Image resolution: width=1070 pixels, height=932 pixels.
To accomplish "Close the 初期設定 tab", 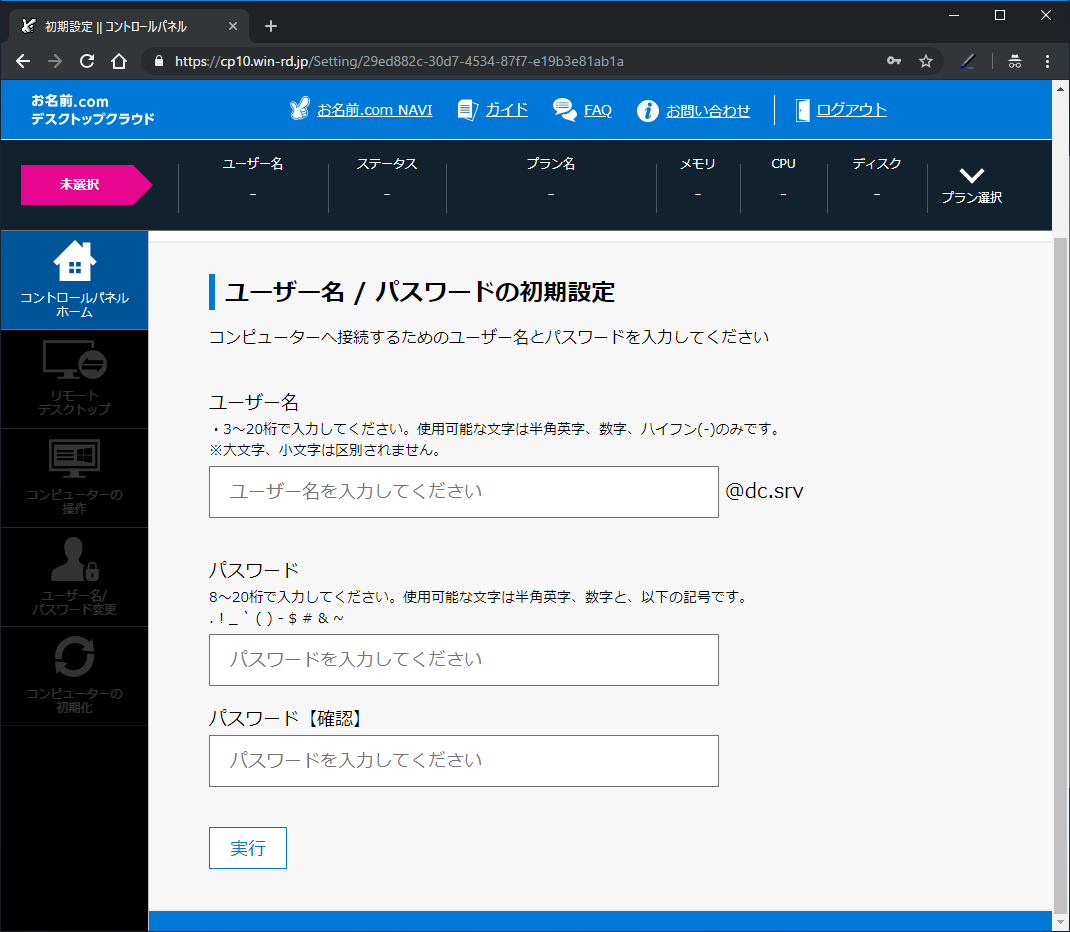I will click(233, 26).
